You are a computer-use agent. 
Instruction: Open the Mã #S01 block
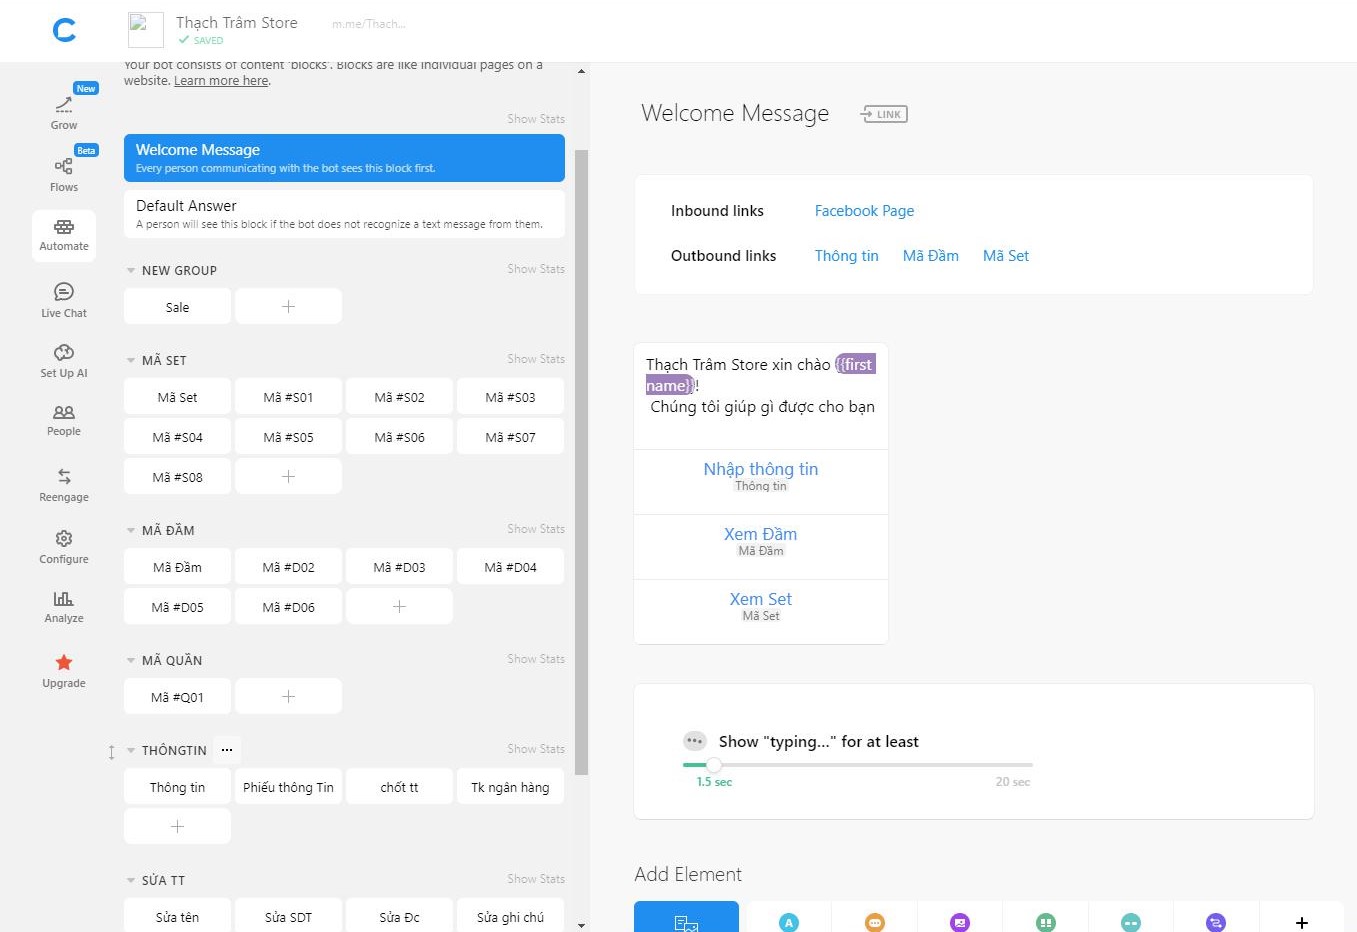click(x=288, y=396)
